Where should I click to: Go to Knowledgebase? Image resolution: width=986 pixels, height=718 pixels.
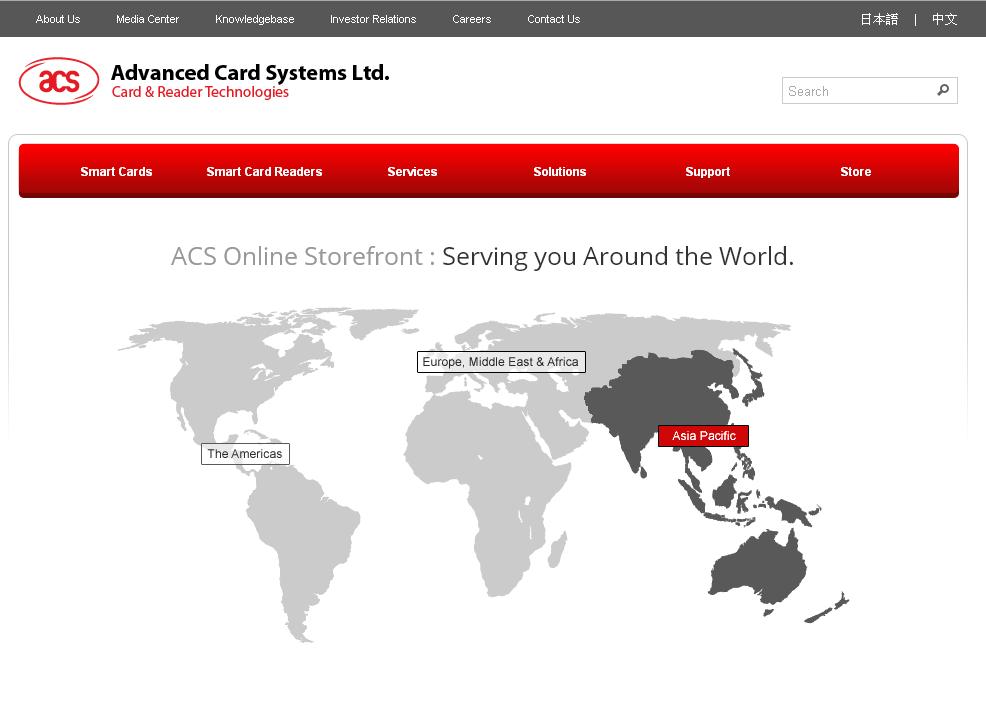coord(255,19)
